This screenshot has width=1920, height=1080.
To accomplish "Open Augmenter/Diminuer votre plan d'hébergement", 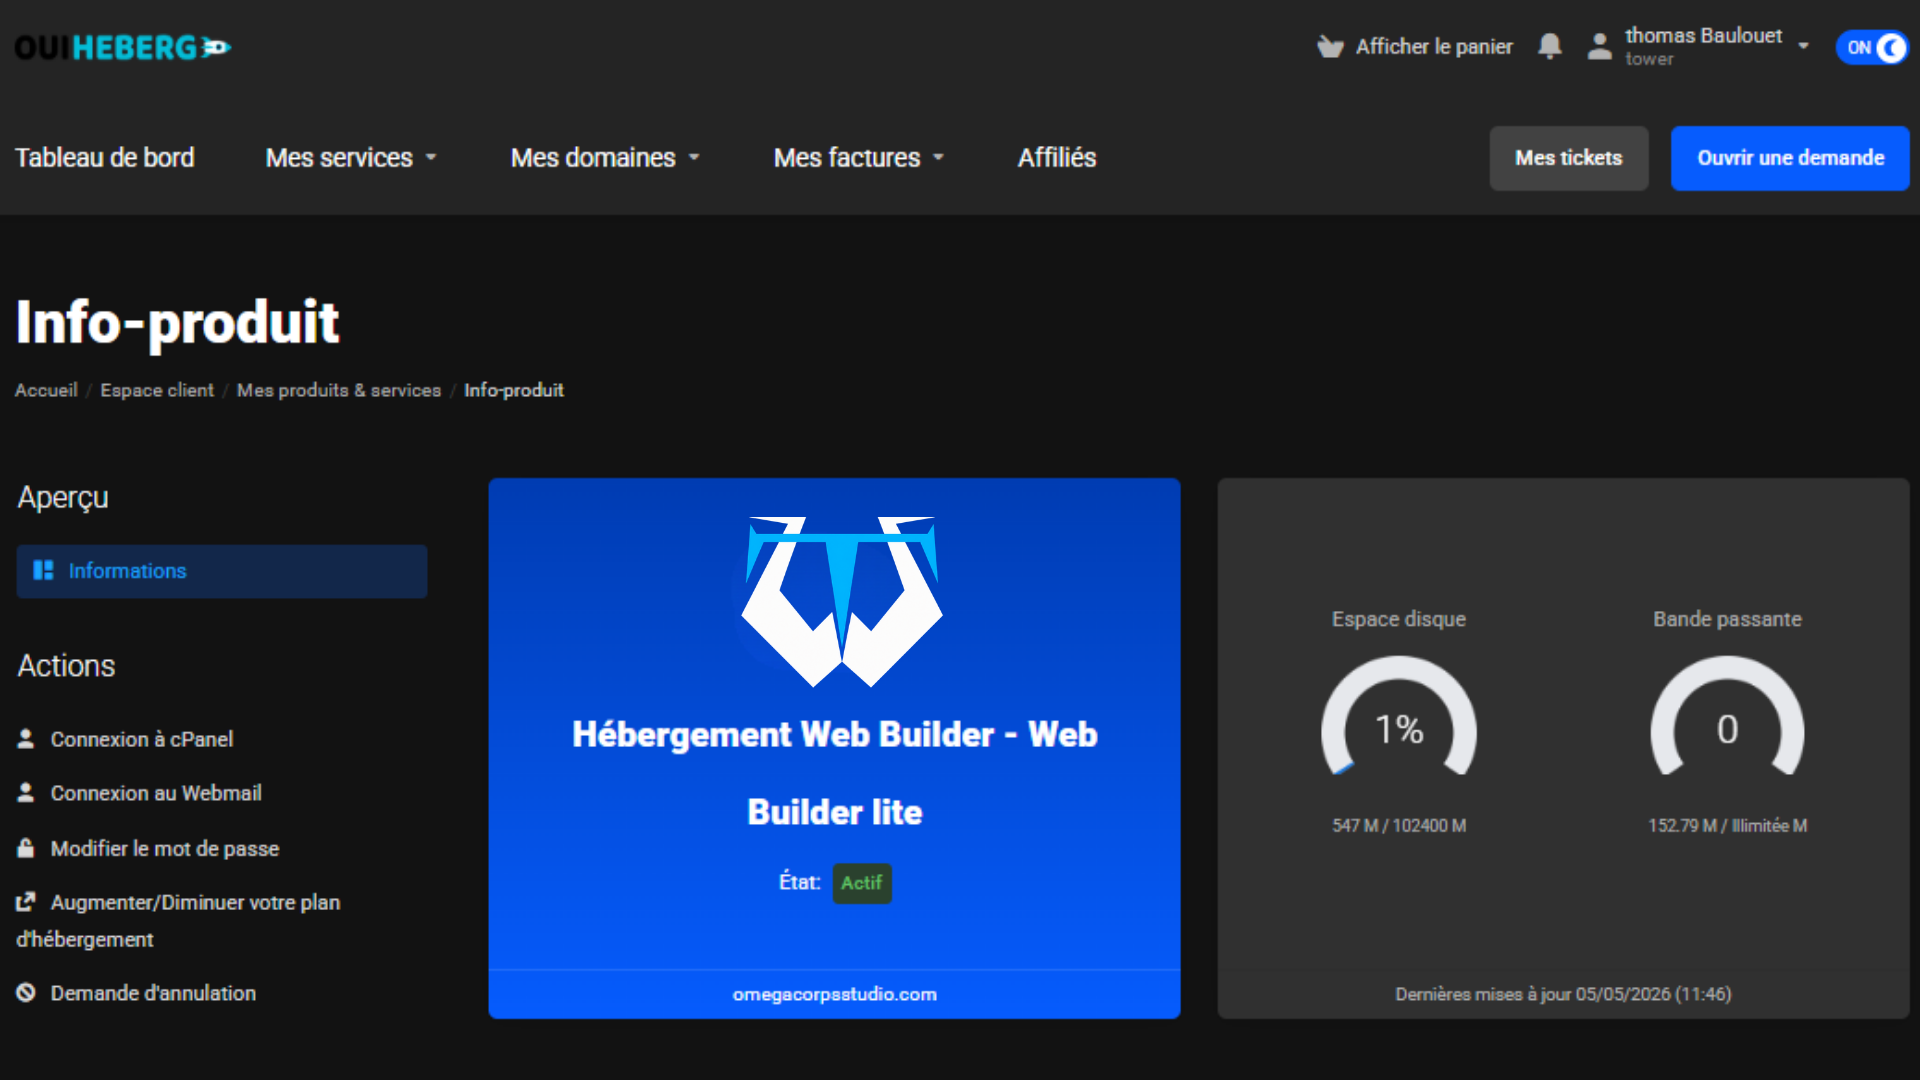I will click(178, 920).
